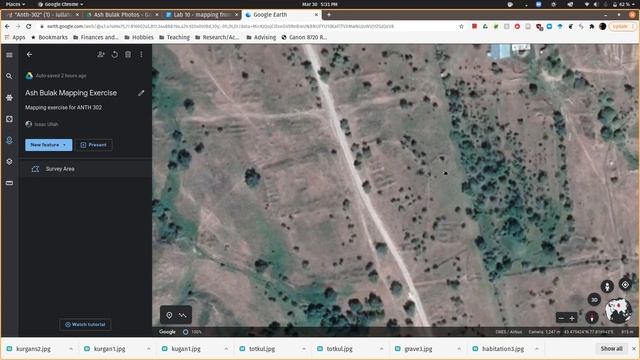Switch to Ash Bulak Photos tab
640x360 pixels.
pyautogui.click(x=121, y=15)
